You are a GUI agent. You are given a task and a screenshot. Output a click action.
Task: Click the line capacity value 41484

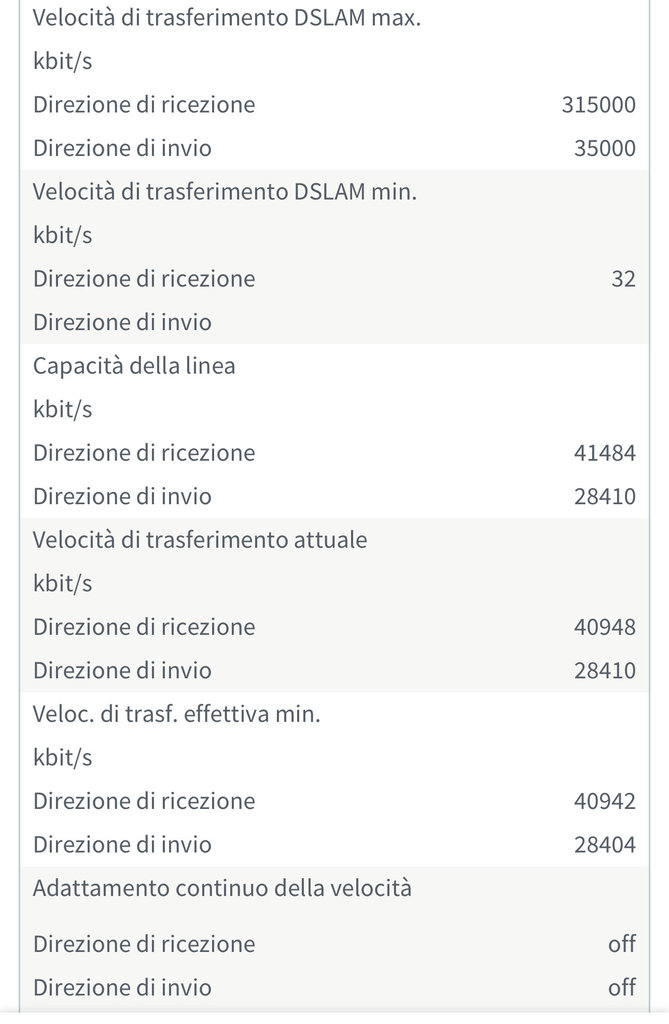pos(605,453)
